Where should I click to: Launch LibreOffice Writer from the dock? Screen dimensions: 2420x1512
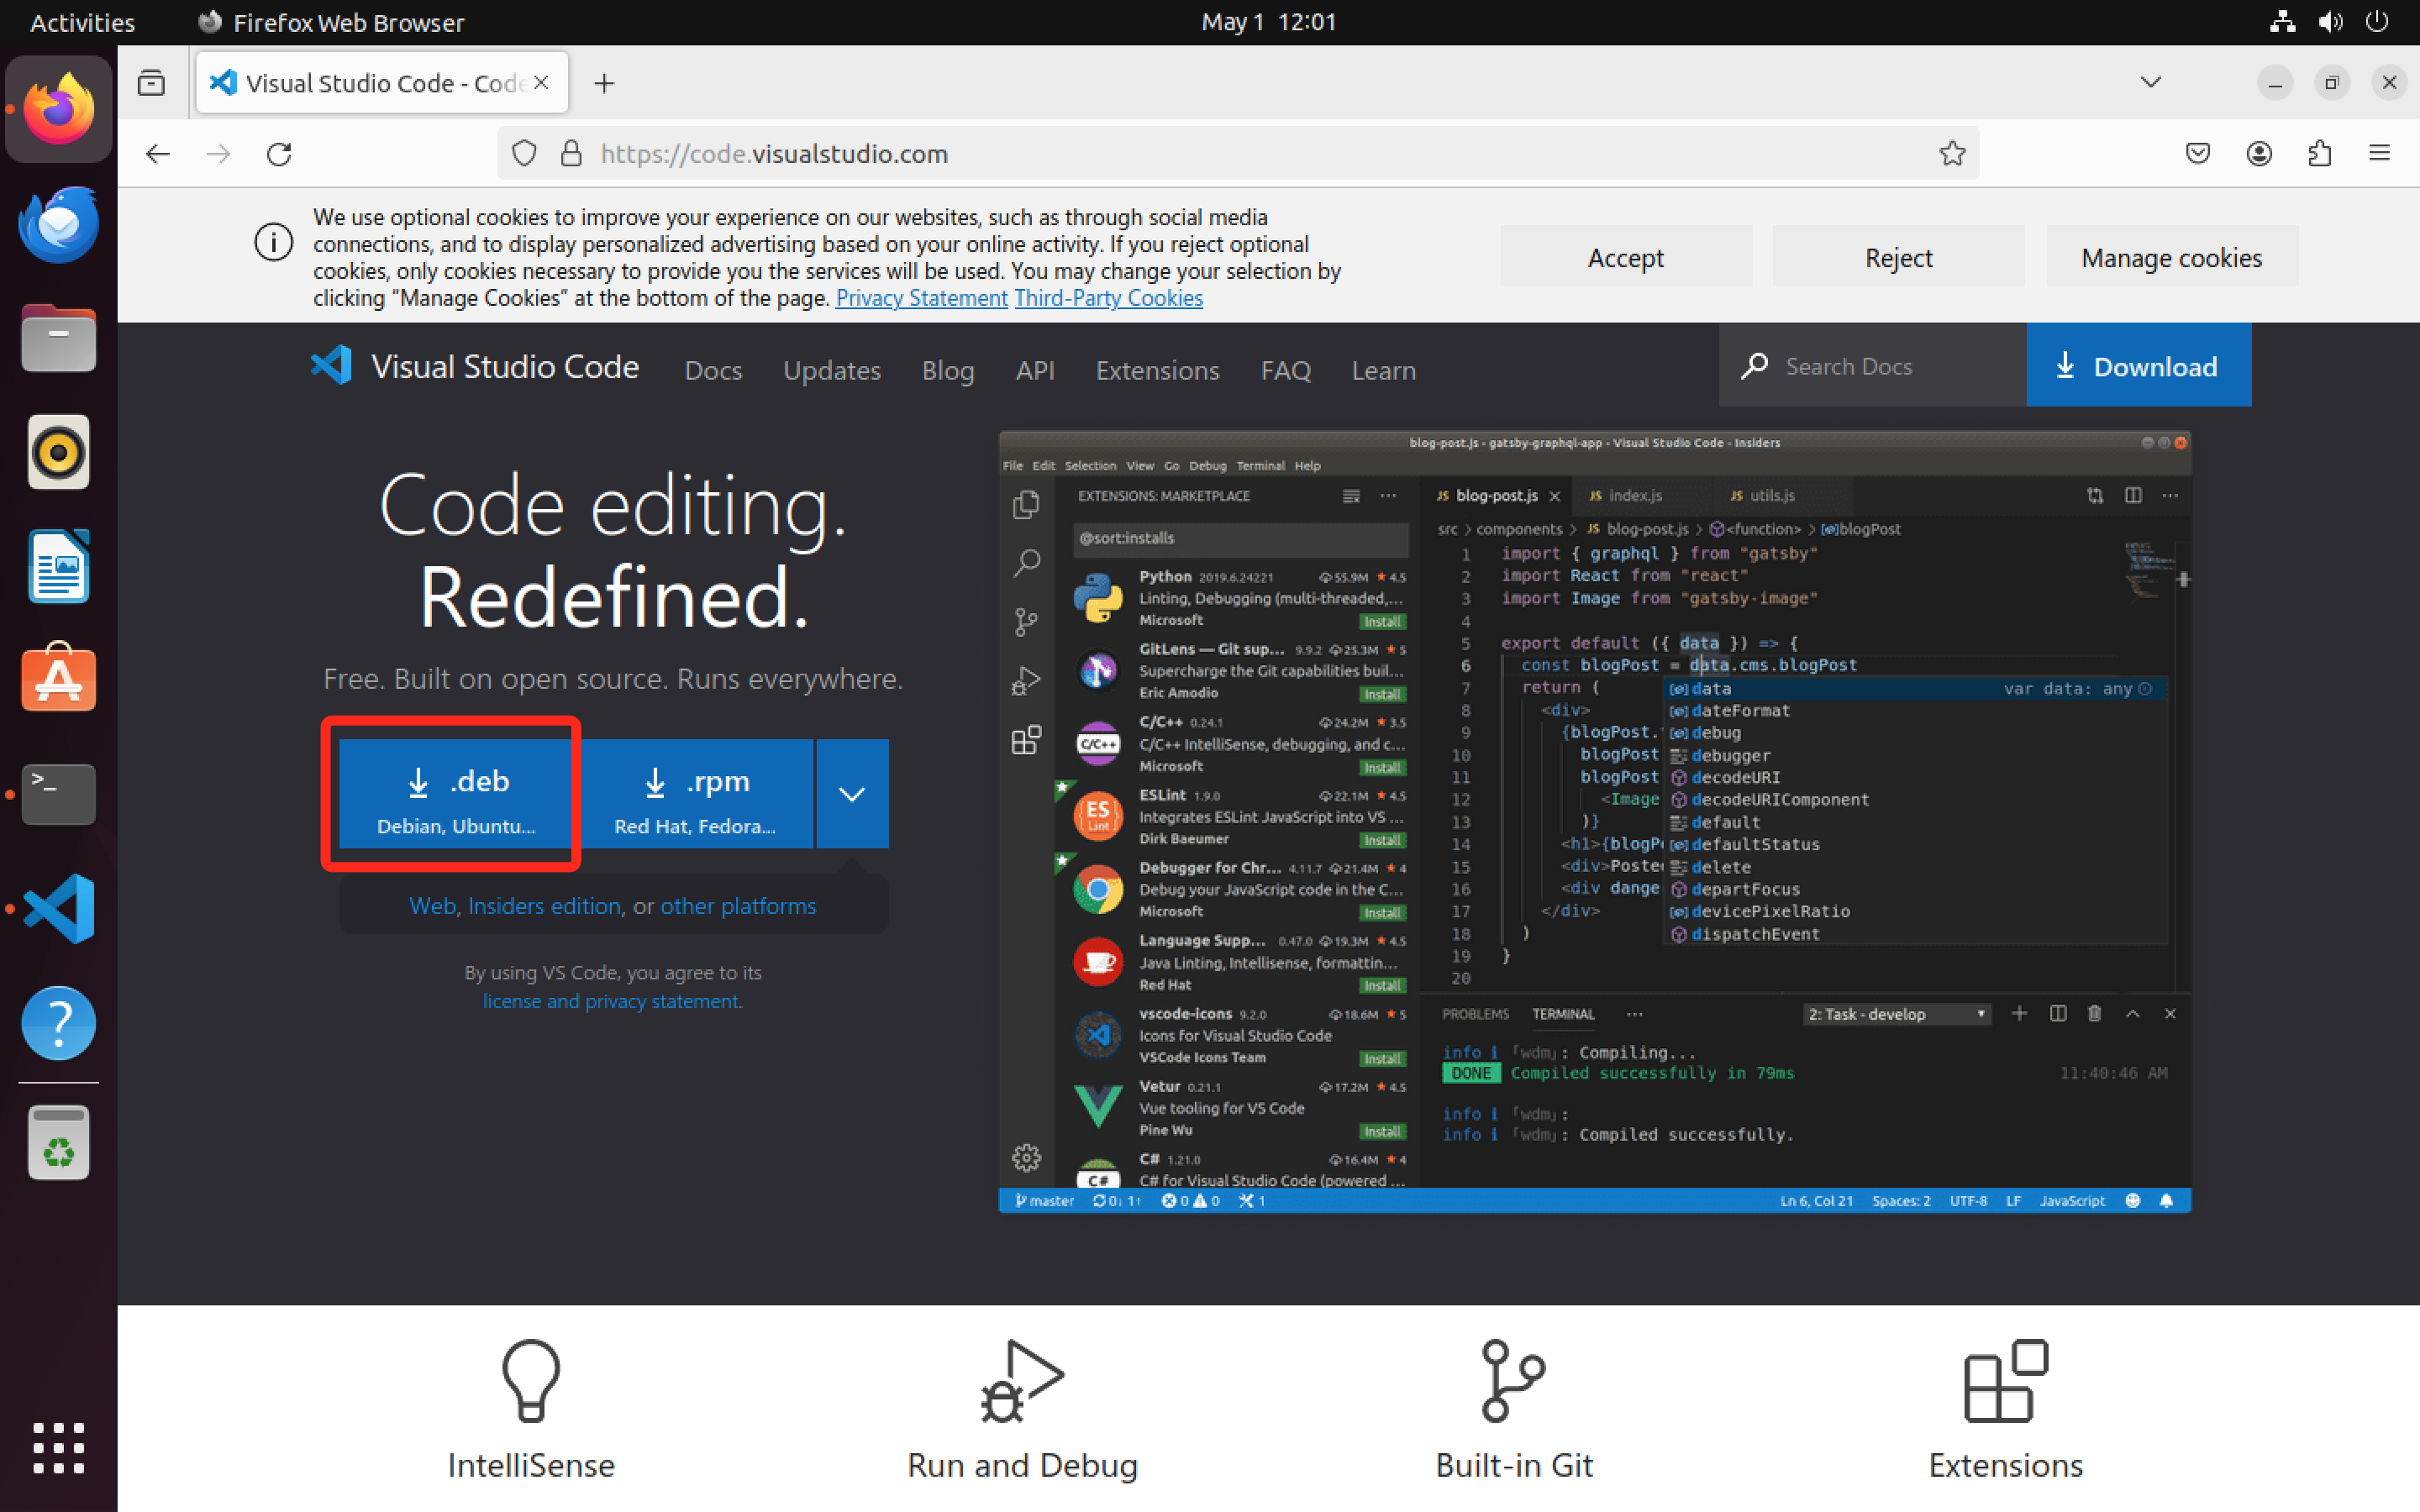coord(58,566)
